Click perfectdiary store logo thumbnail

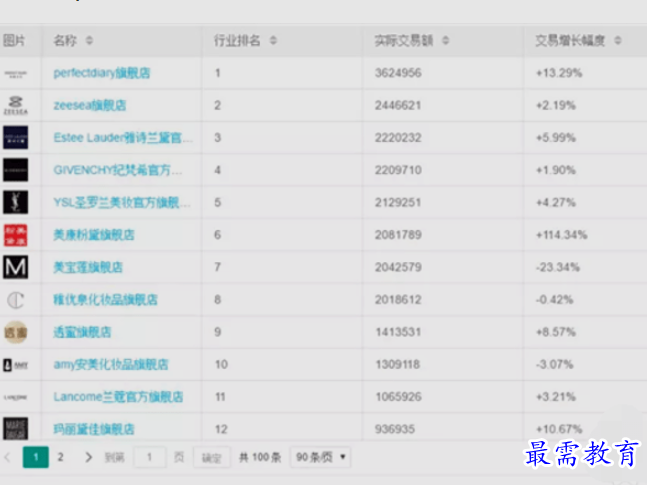pyautogui.click(x=16, y=73)
